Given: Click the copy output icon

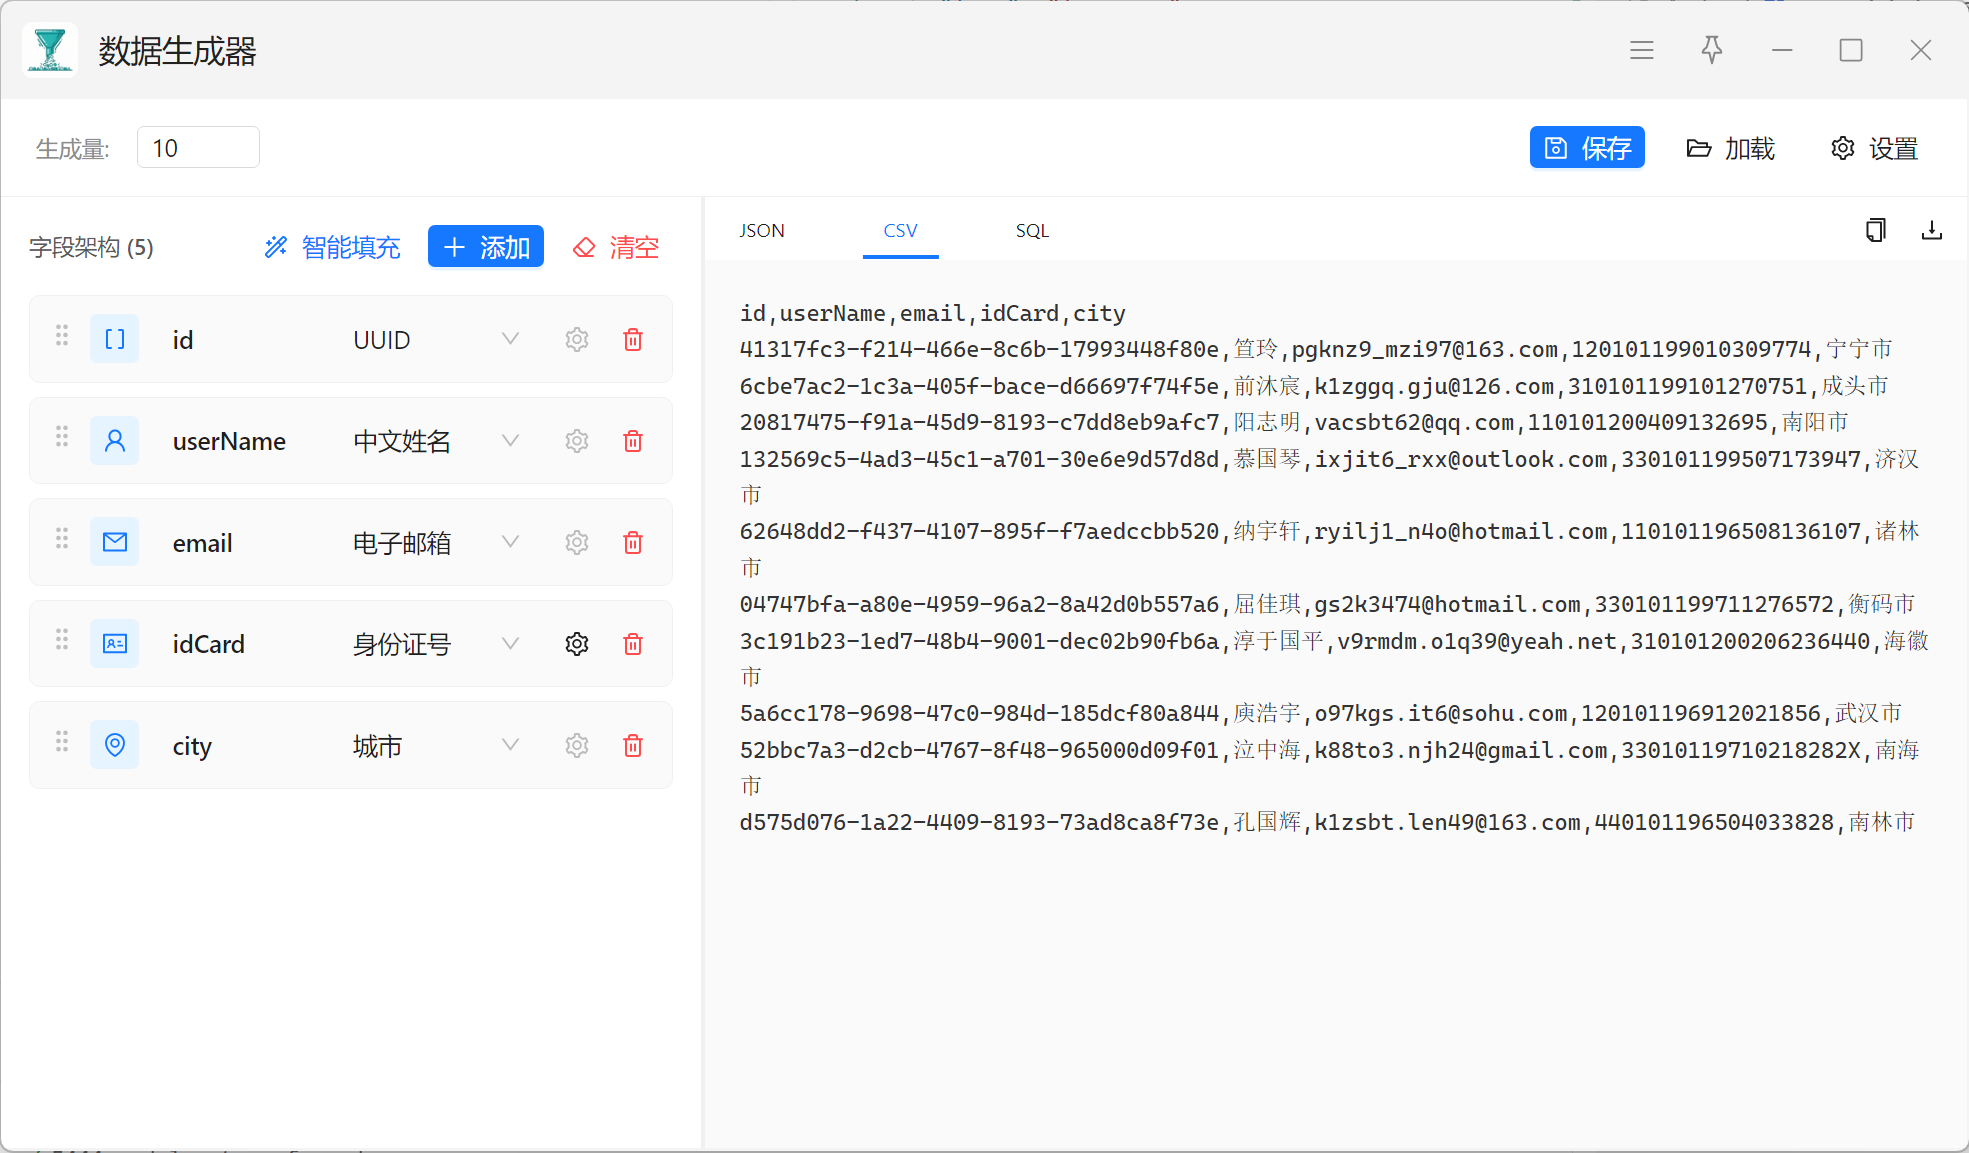Looking at the screenshot, I should pyautogui.click(x=1875, y=231).
